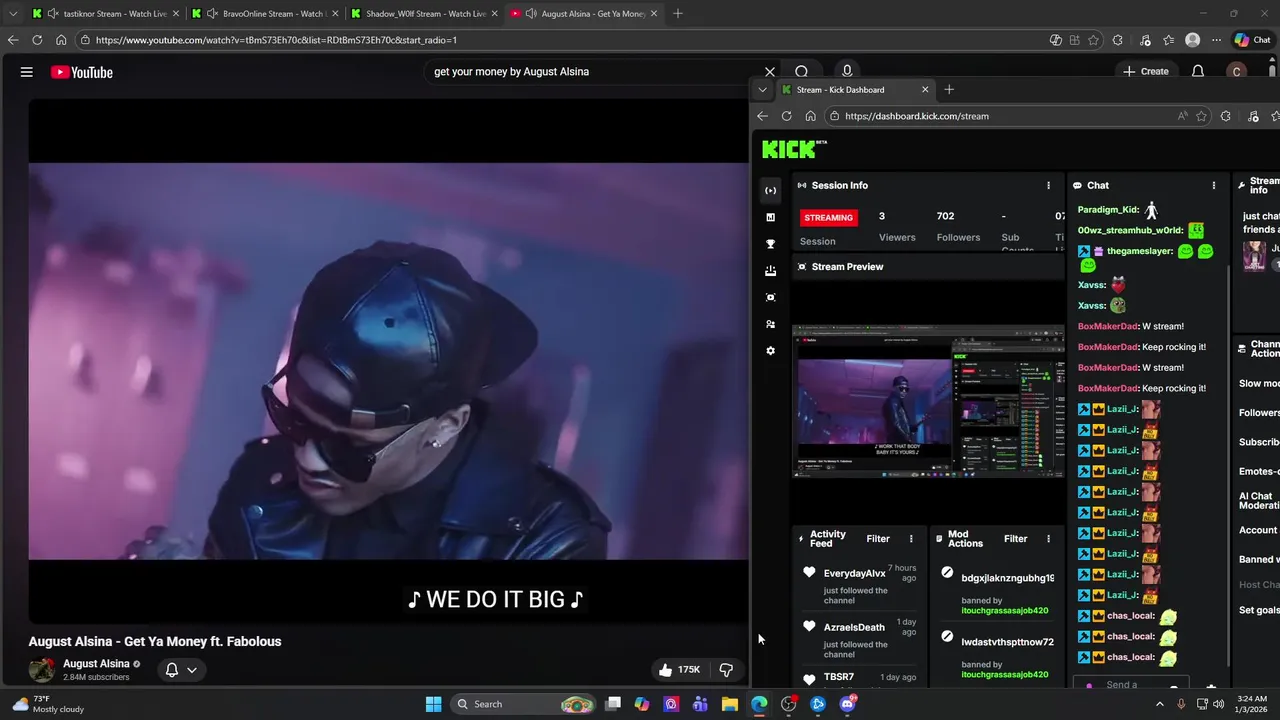Open the Kick stream sidebar icon
Image resolution: width=1280 pixels, height=720 pixels.
coord(770,190)
